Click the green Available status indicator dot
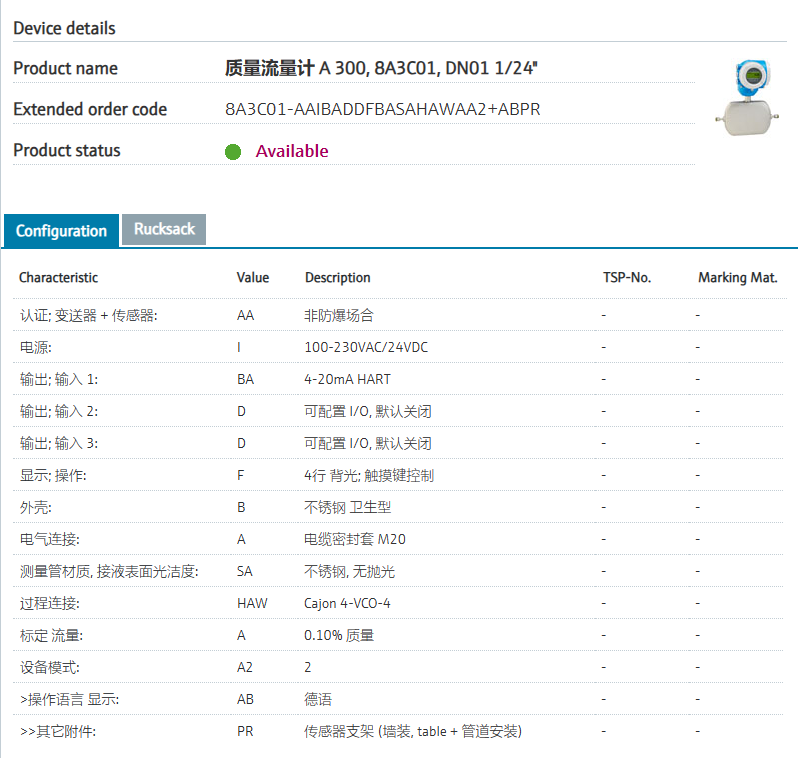Image resolution: width=798 pixels, height=758 pixels. point(233,152)
